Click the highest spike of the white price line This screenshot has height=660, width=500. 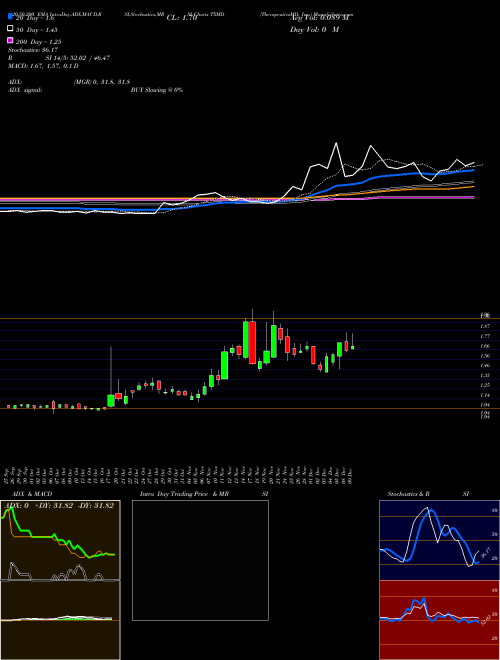click(x=336, y=144)
